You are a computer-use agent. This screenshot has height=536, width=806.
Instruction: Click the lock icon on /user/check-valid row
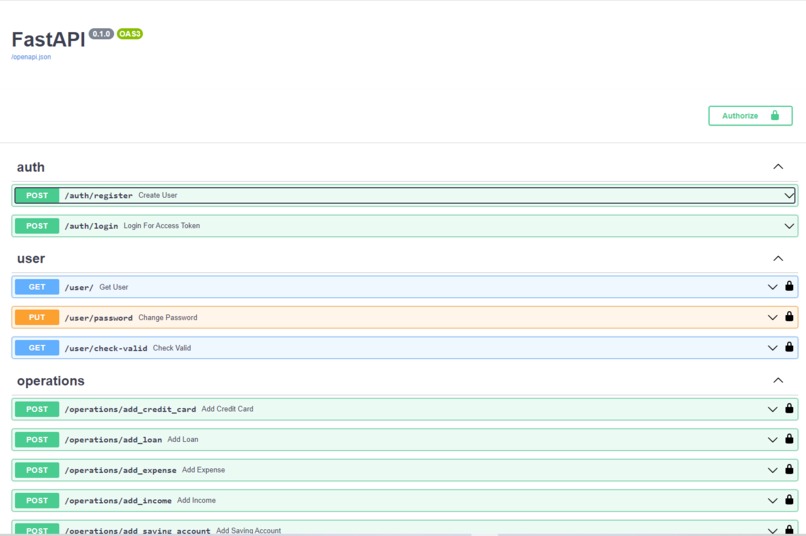[789, 347]
